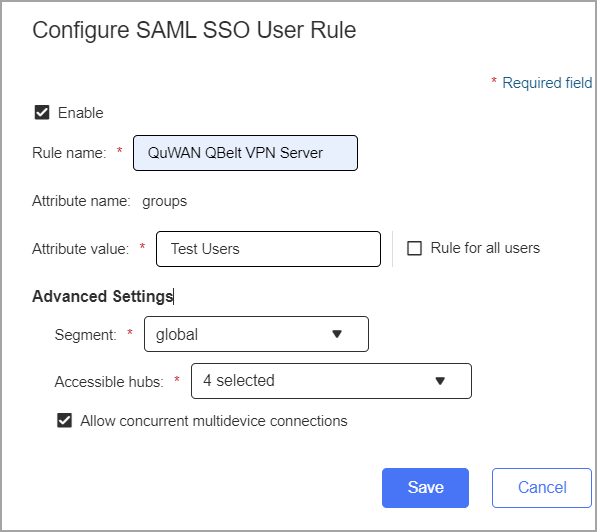Screen dimensions: 597x532
Task: Click the arrow icon beside 4 selected
Action: tap(440, 381)
